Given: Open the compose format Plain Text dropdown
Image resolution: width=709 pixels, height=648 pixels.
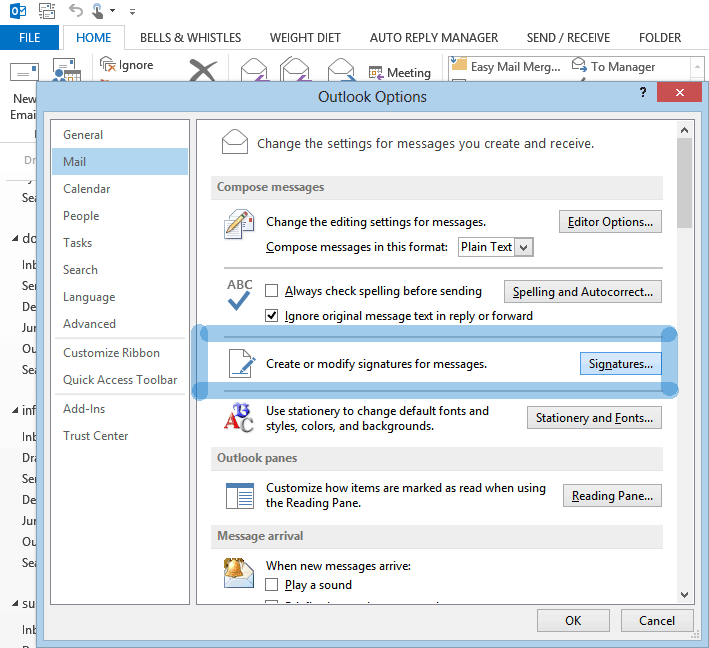Looking at the screenshot, I should [x=525, y=247].
